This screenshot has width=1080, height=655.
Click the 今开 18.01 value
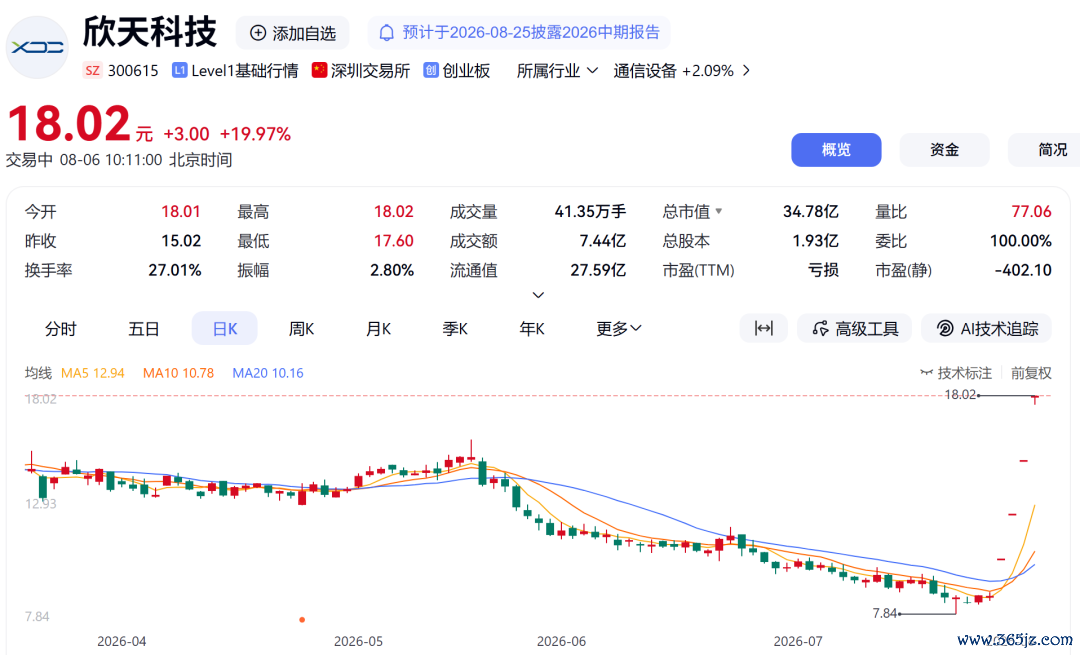tap(180, 211)
